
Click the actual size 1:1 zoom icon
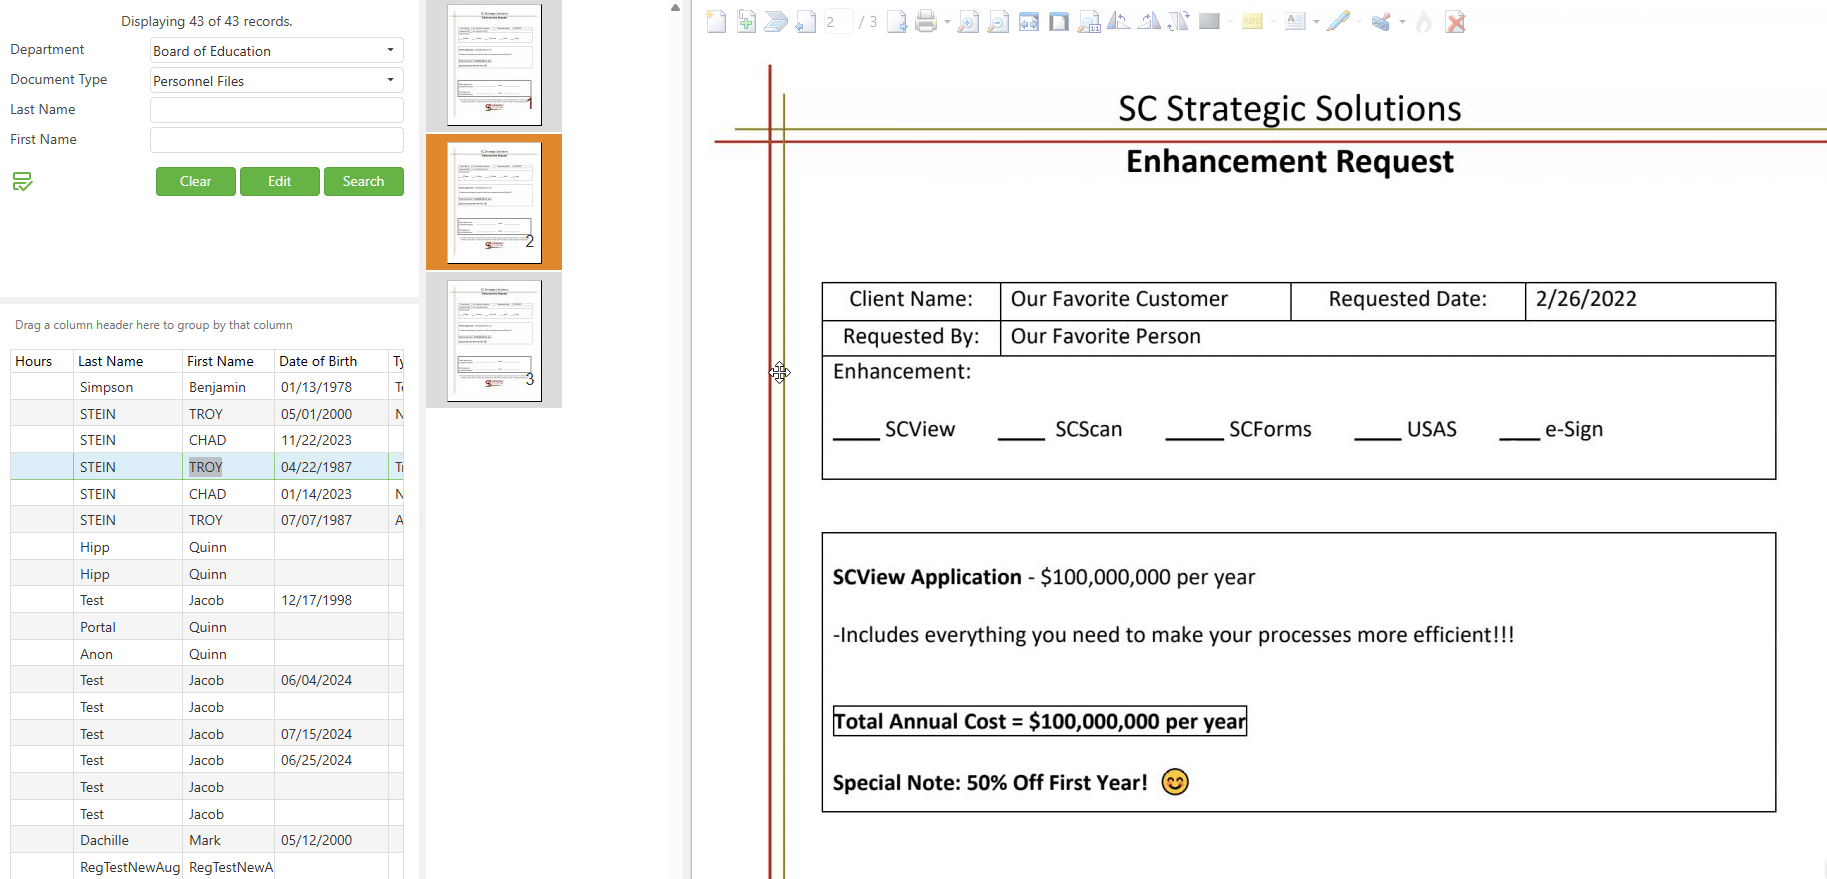(x=1089, y=21)
